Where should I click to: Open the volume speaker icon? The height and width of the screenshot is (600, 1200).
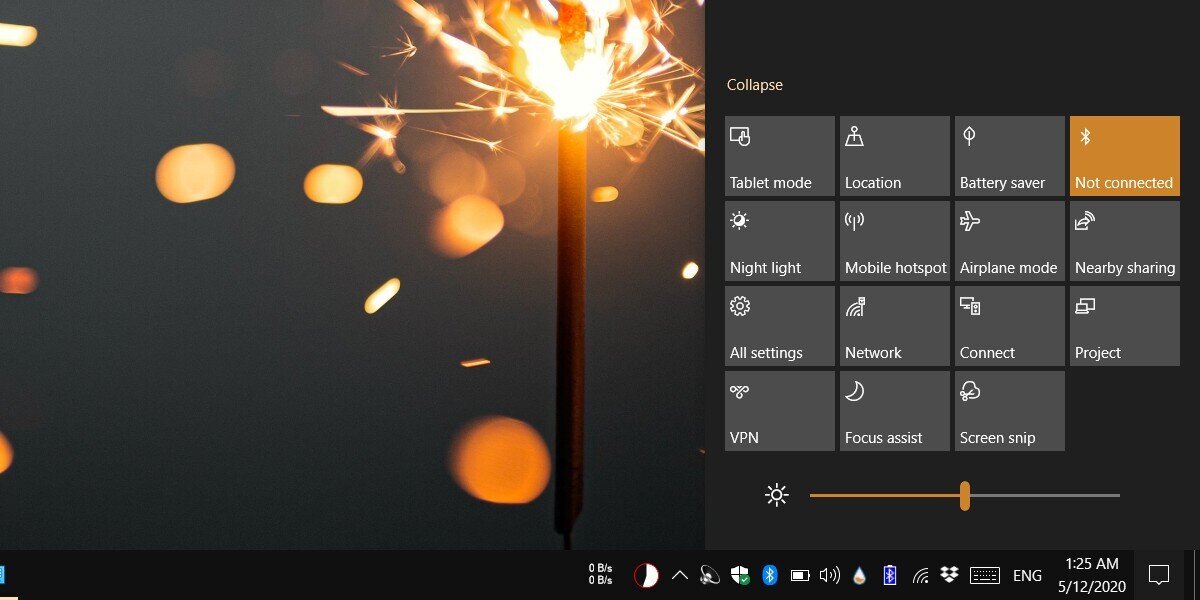[x=829, y=575]
